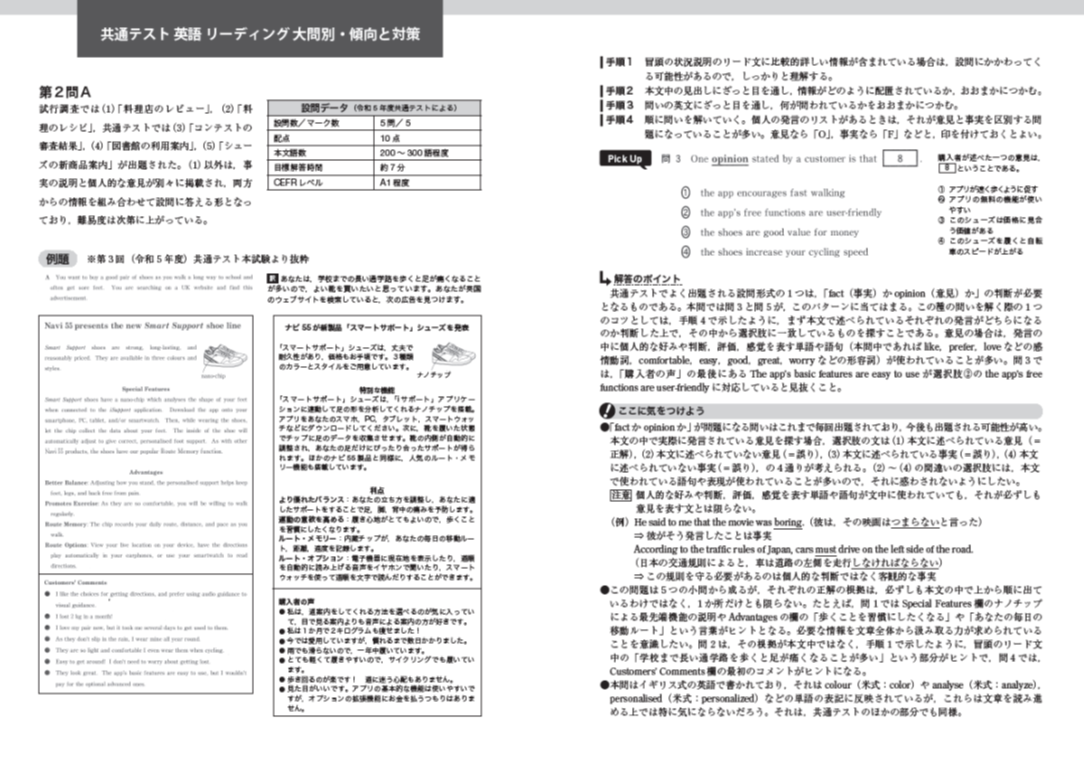The width and height of the screenshot is (1084, 765).
Task: Select option ④ shoes increase cycling speed
Action: [x=774, y=252]
